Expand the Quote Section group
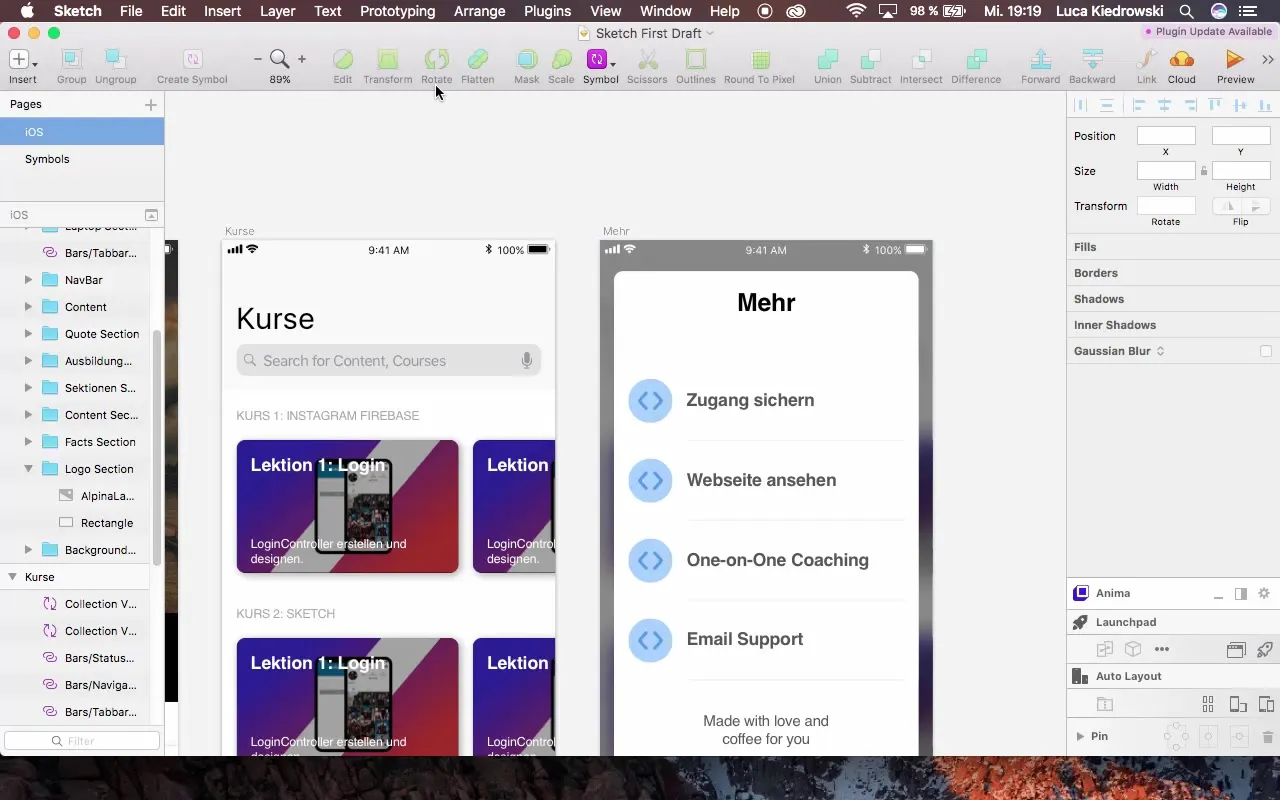This screenshot has width=1280, height=800. point(28,334)
